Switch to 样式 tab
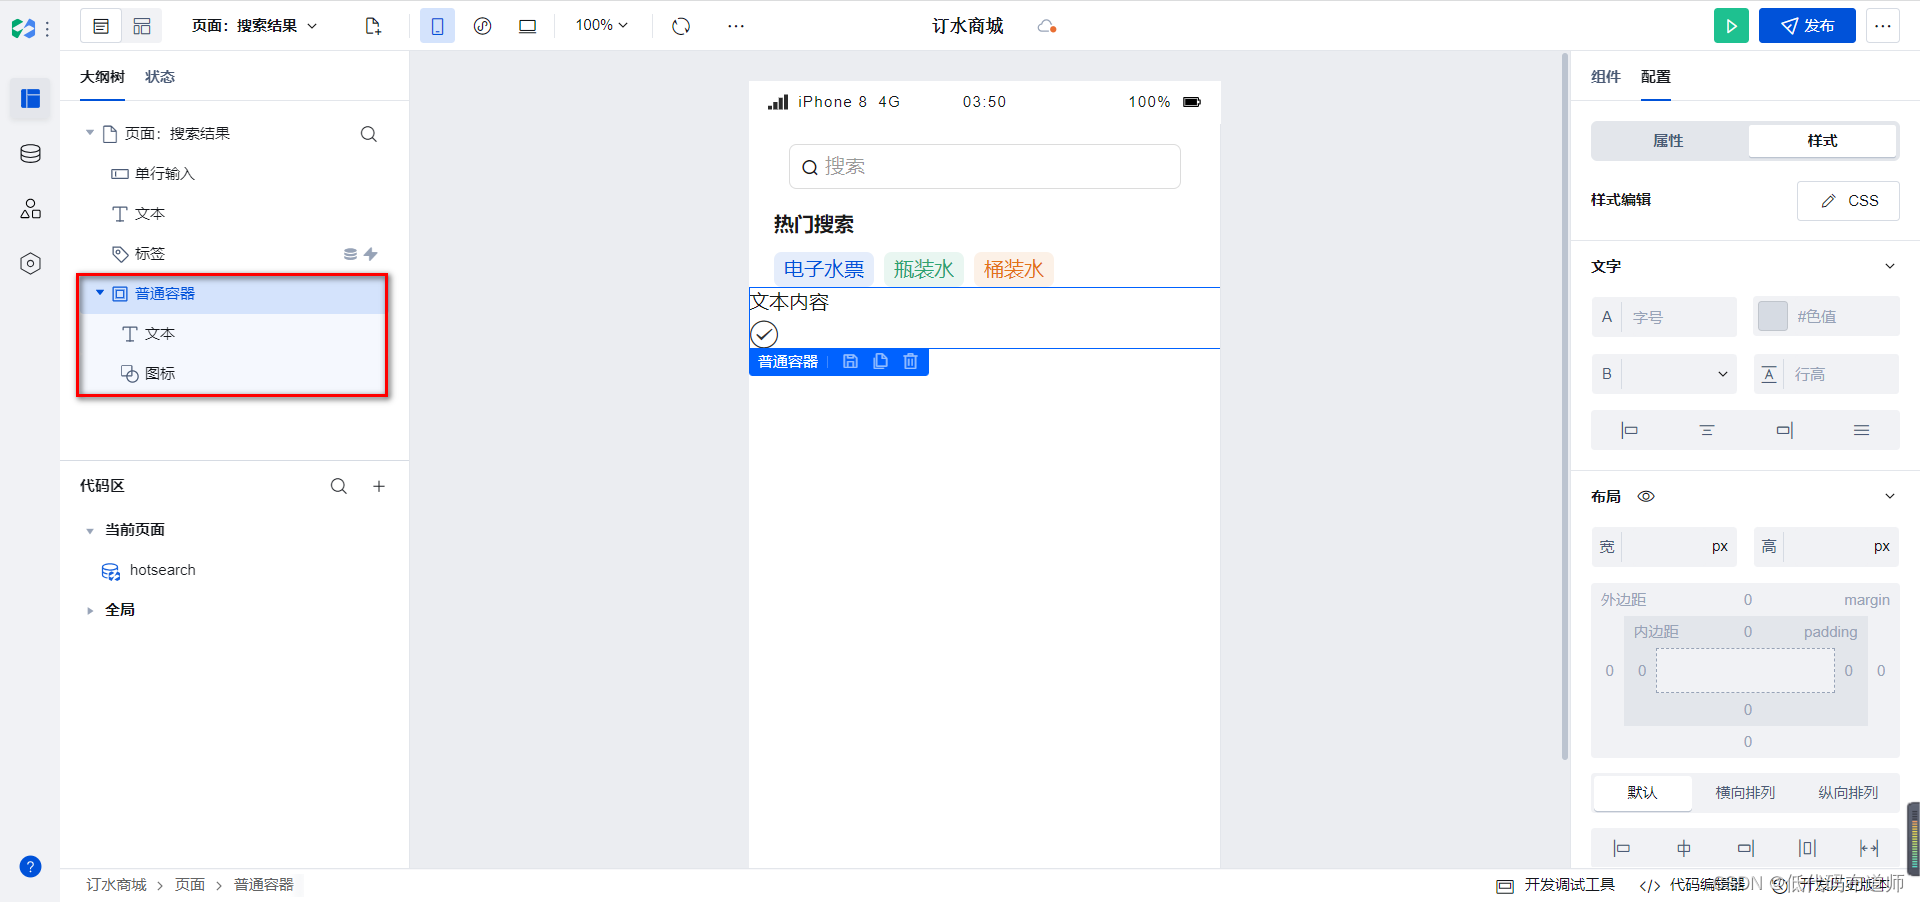This screenshot has width=1920, height=902. (x=1822, y=141)
